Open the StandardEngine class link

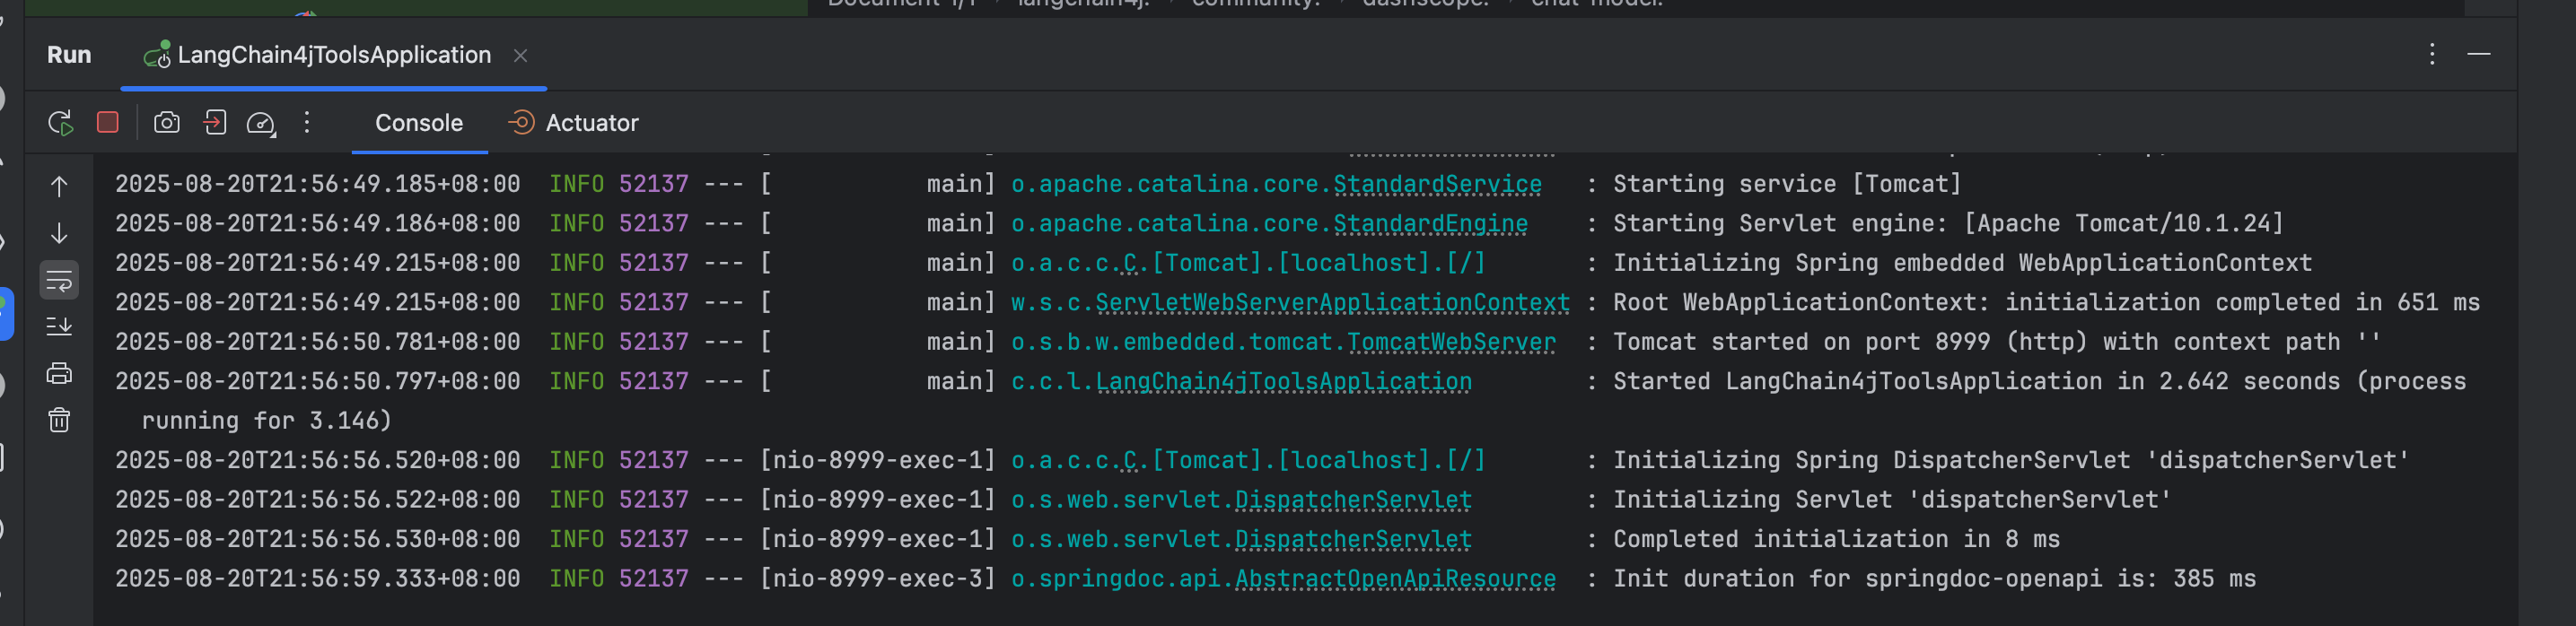coord(1430,223)
